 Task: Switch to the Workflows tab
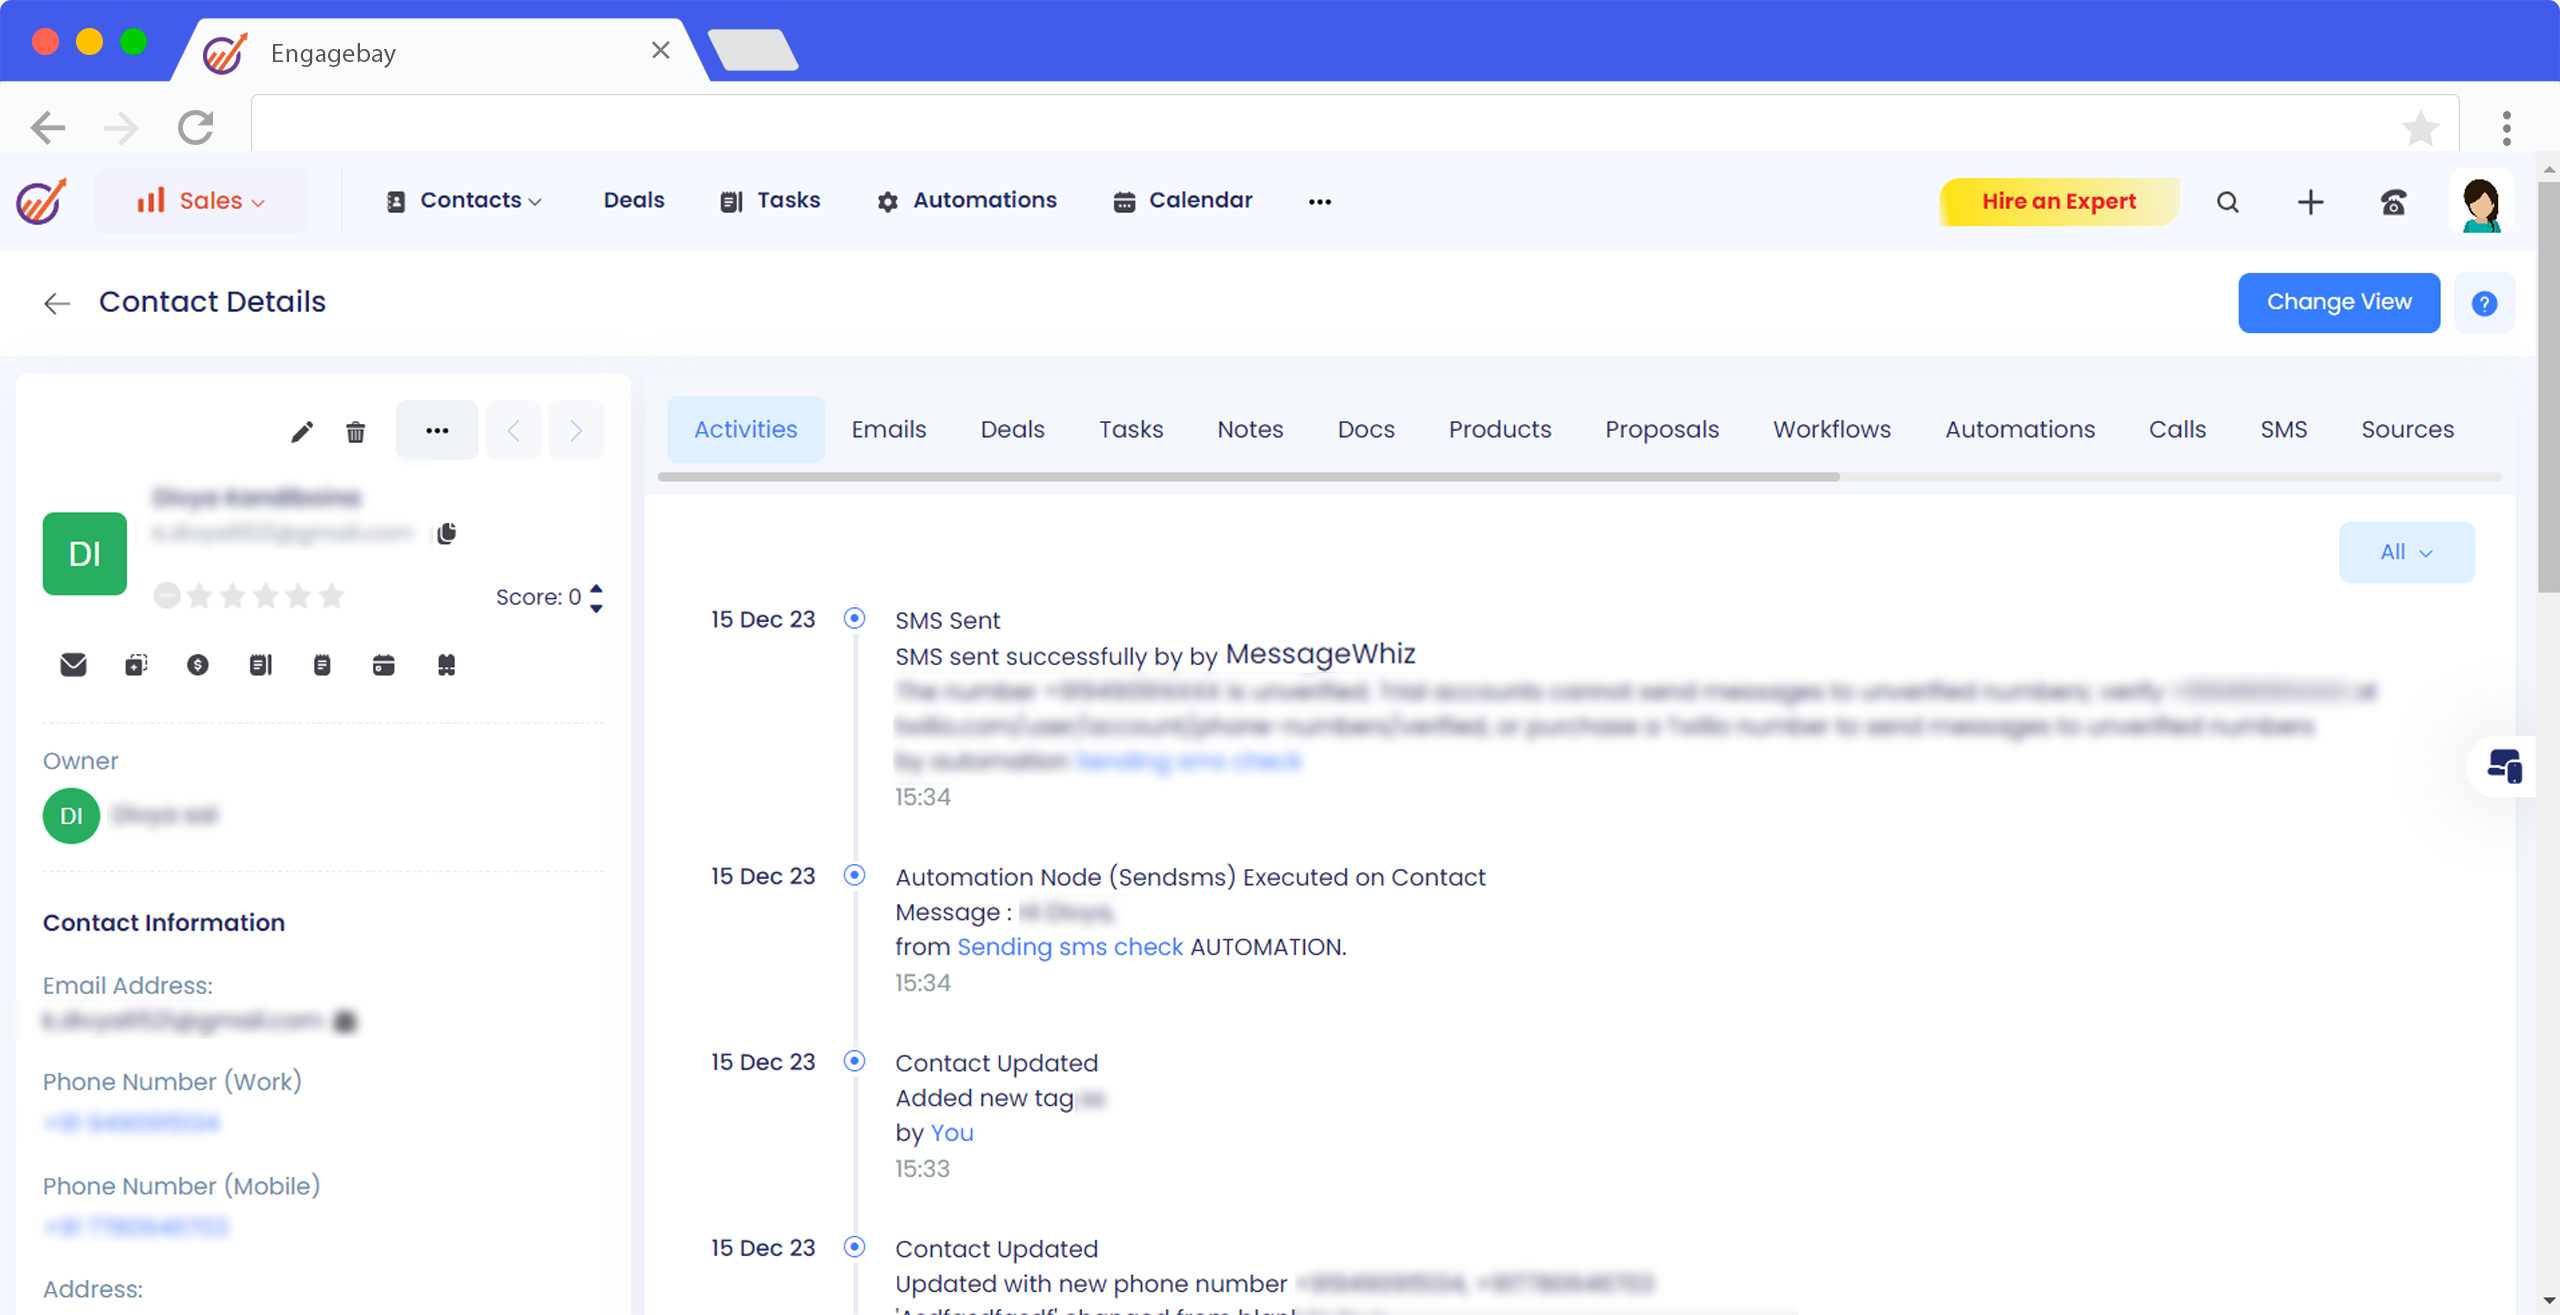click(1831, 429)
